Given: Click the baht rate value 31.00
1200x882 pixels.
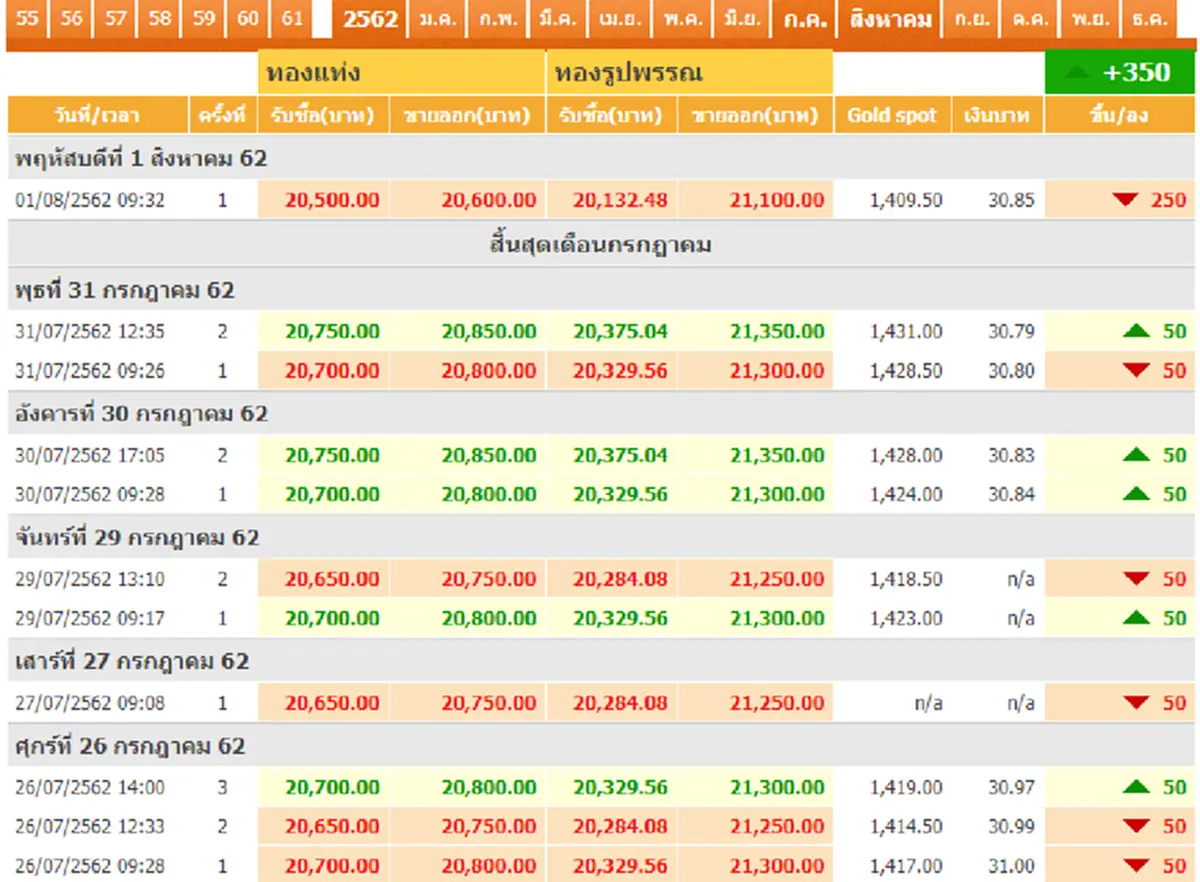Looking at the screenshot, I should tap(1012, 866).
